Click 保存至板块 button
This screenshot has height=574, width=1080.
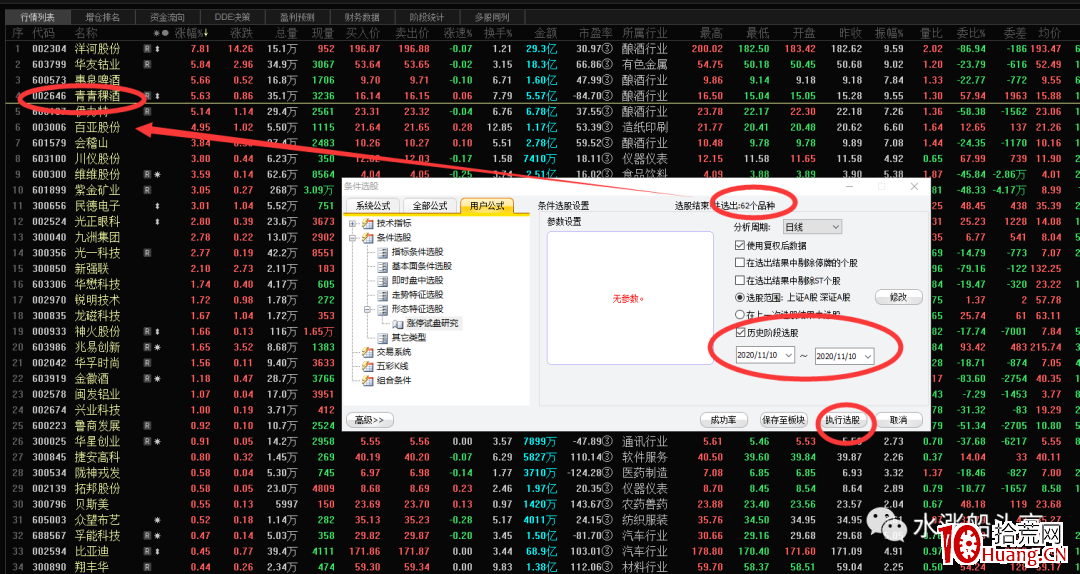784,420
